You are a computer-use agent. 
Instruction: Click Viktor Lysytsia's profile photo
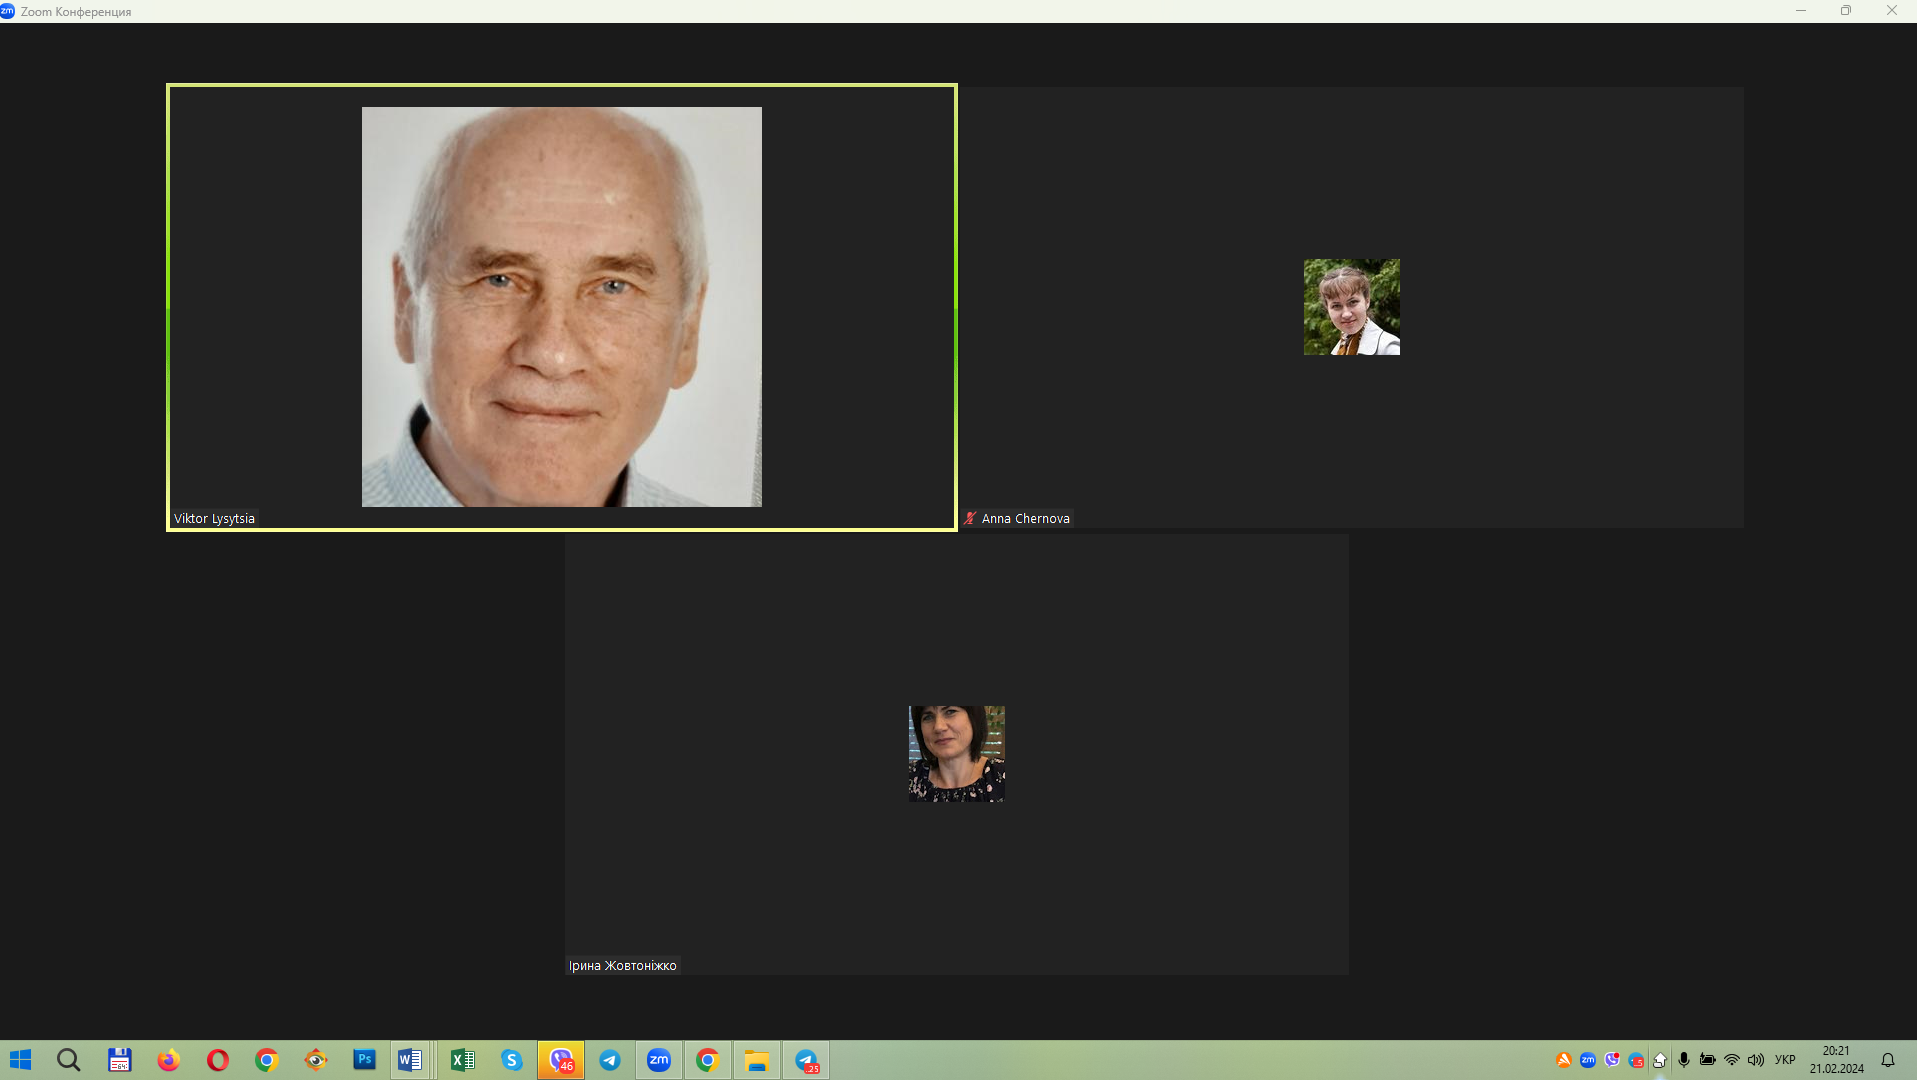(561, 306)
